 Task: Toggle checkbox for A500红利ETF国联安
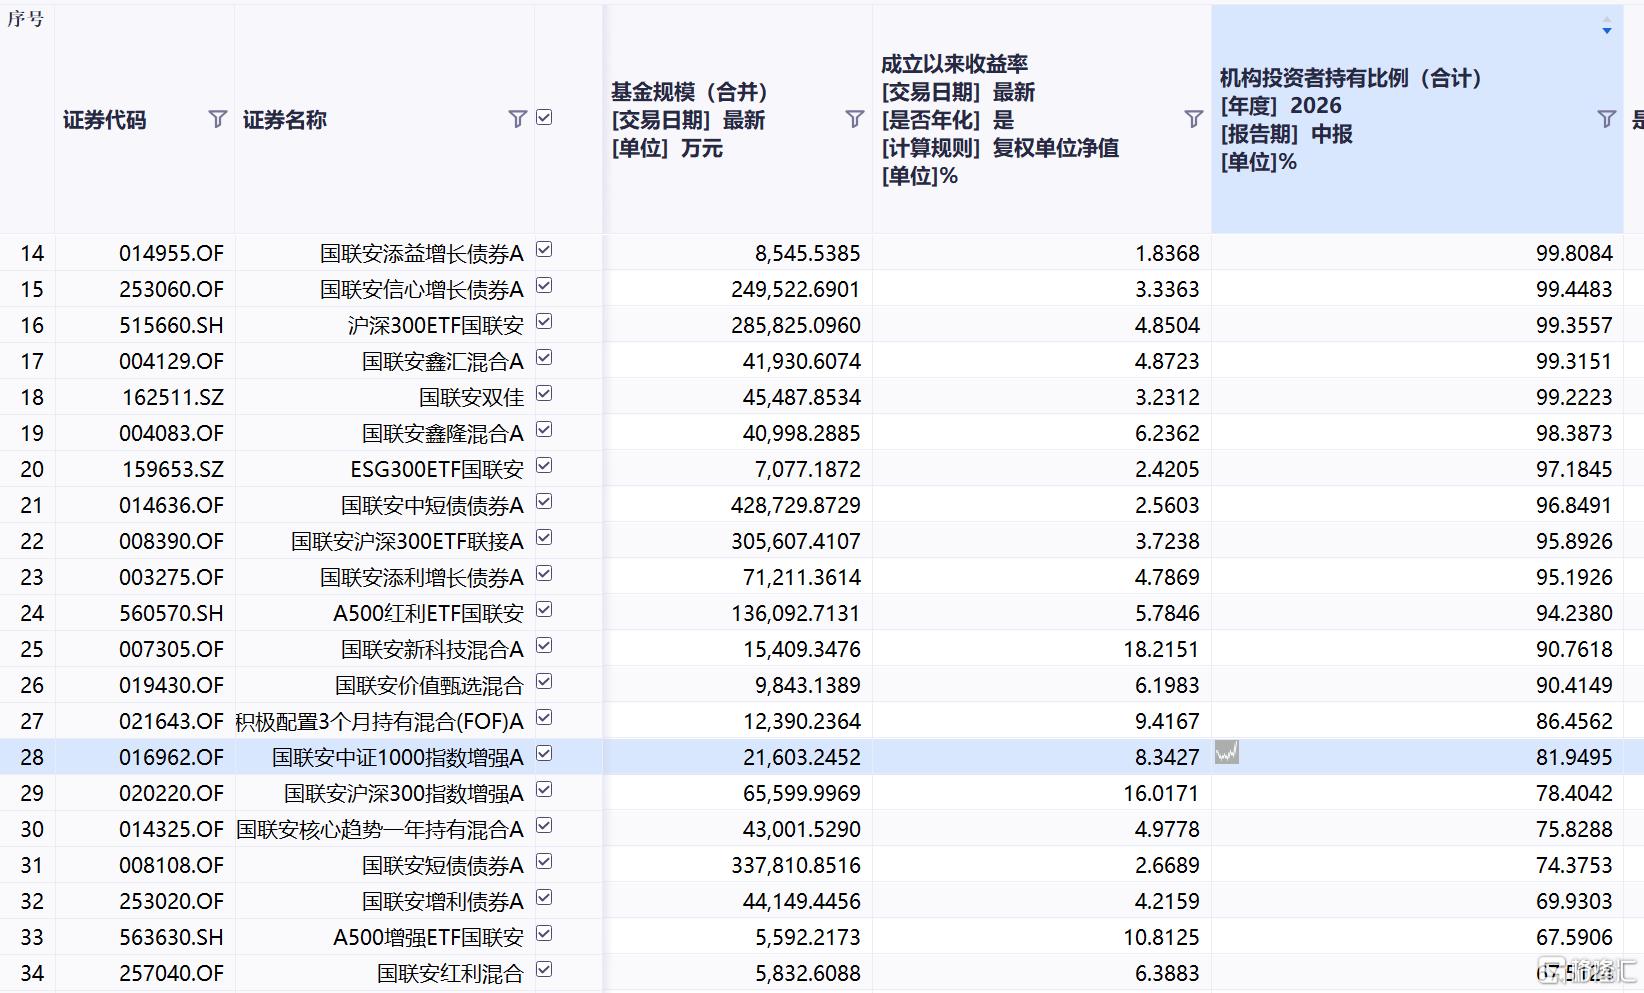544,610
